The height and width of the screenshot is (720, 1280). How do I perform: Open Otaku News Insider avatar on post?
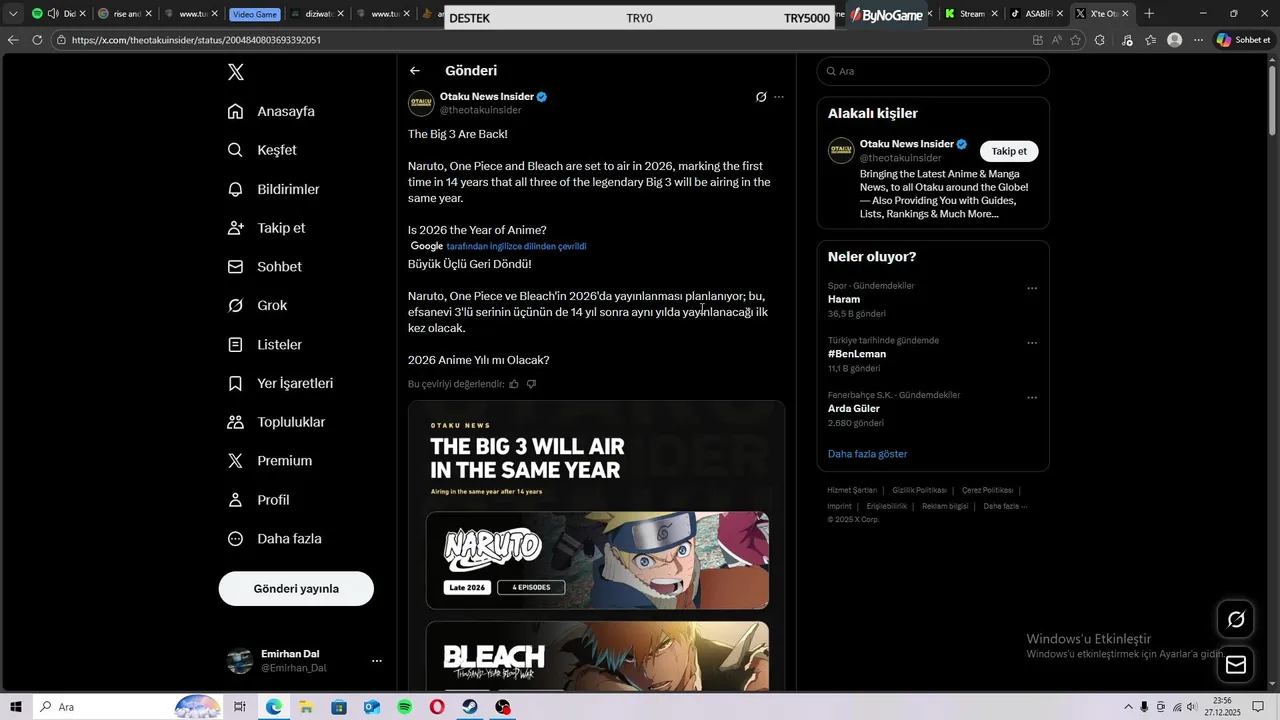tap(421, 103)
